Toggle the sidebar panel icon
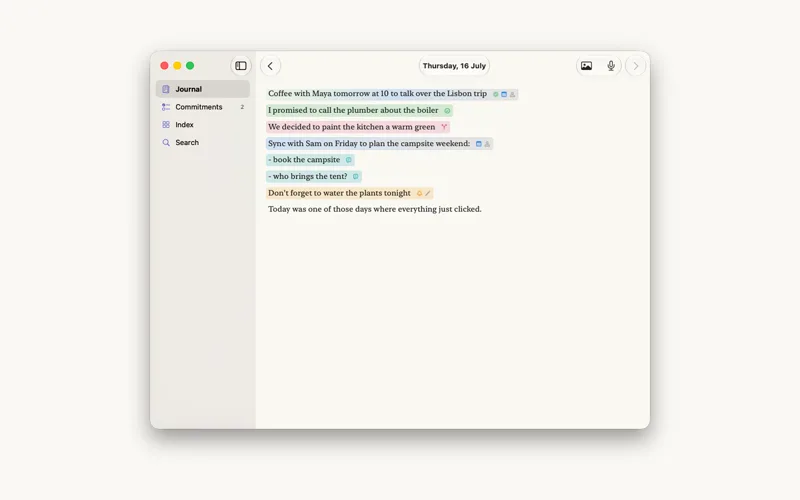 [241, 66]
